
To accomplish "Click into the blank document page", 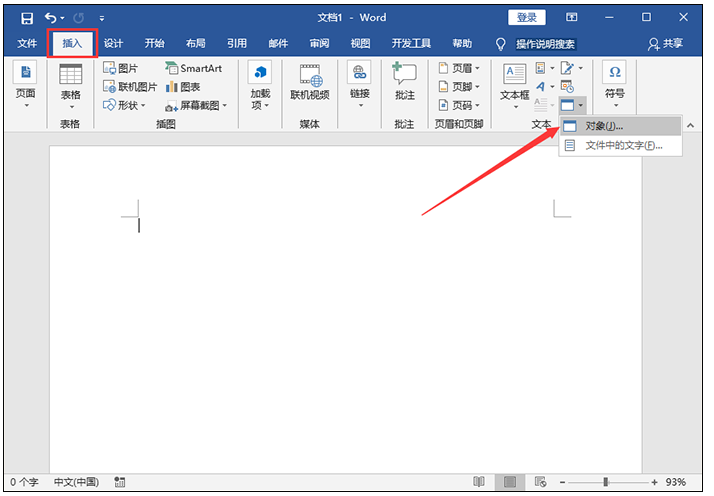I will tap(346, 310).
